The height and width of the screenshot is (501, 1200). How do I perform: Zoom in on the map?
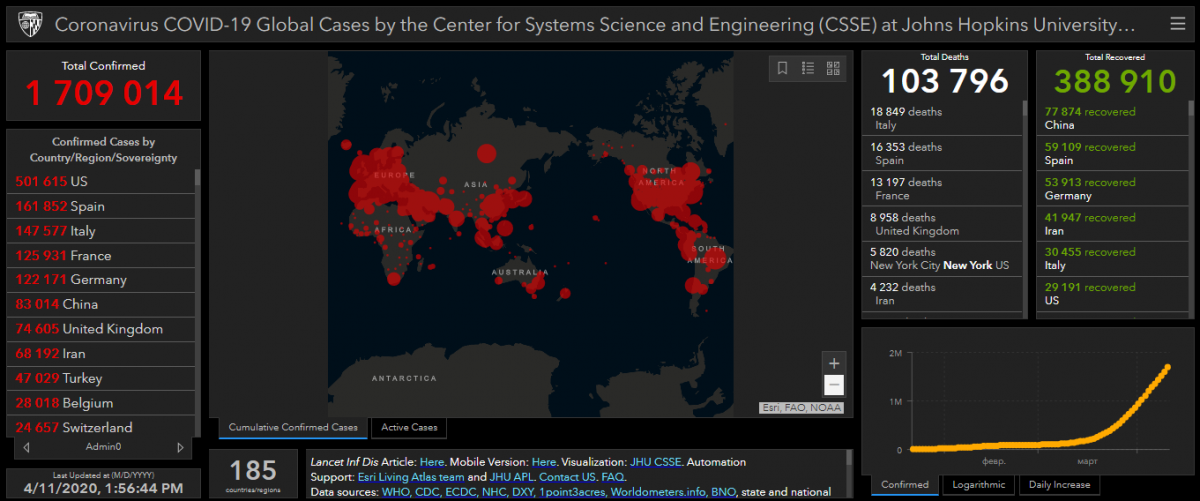point(834,363)
